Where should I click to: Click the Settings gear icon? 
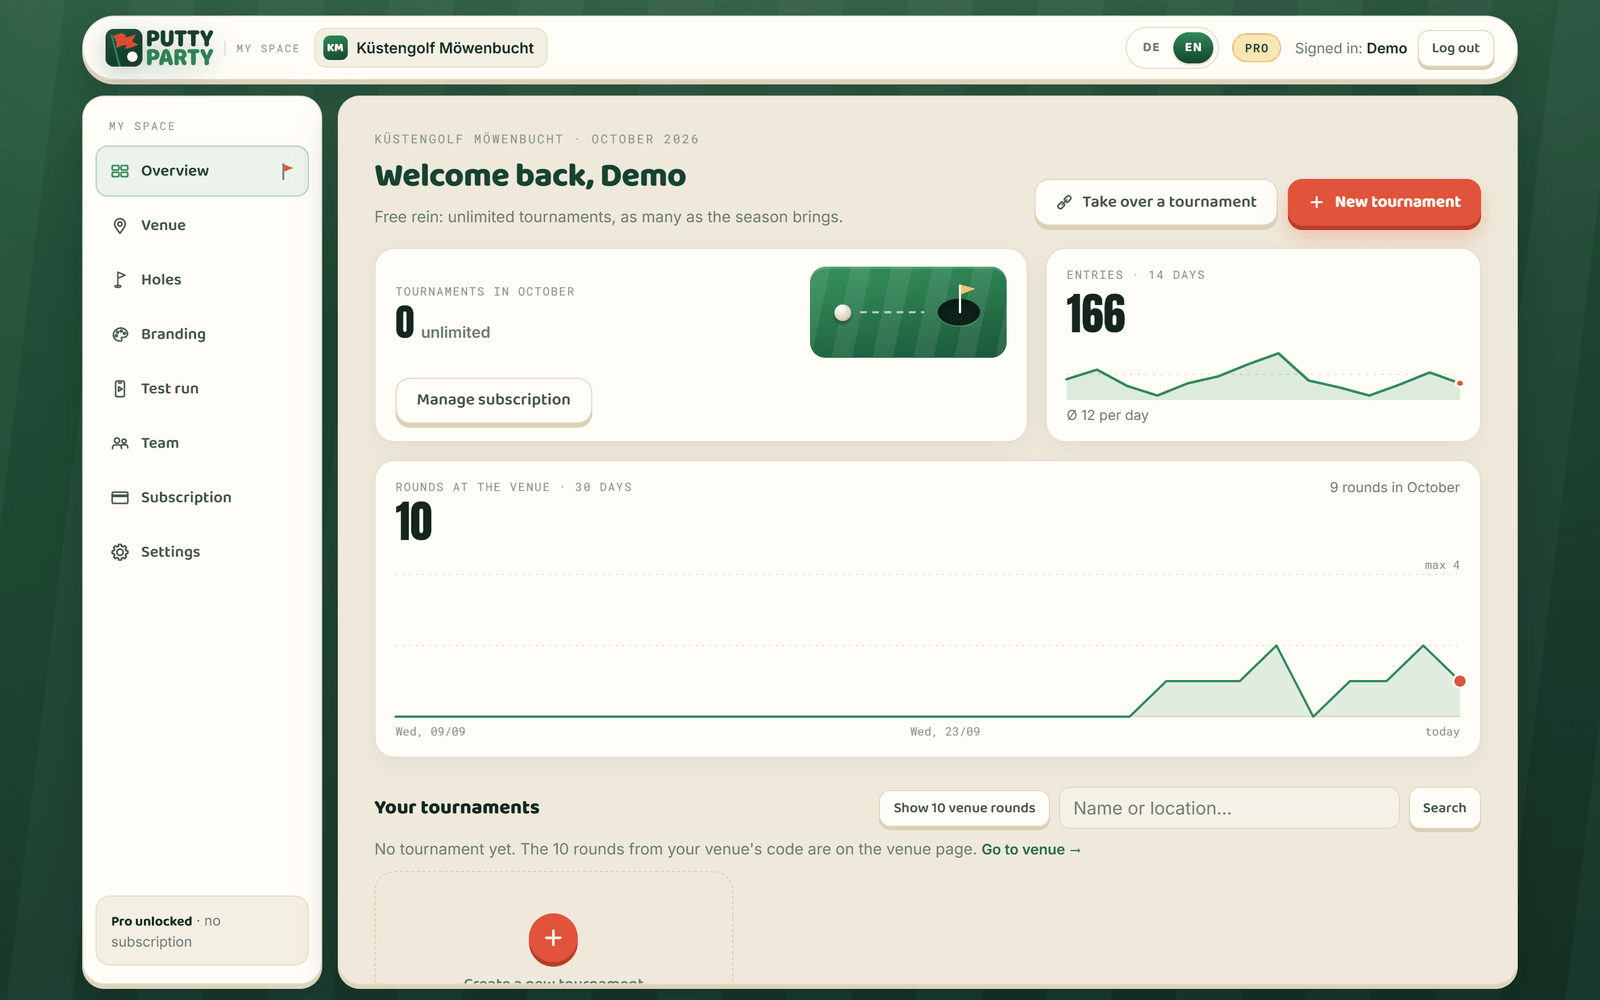[120, 552]
